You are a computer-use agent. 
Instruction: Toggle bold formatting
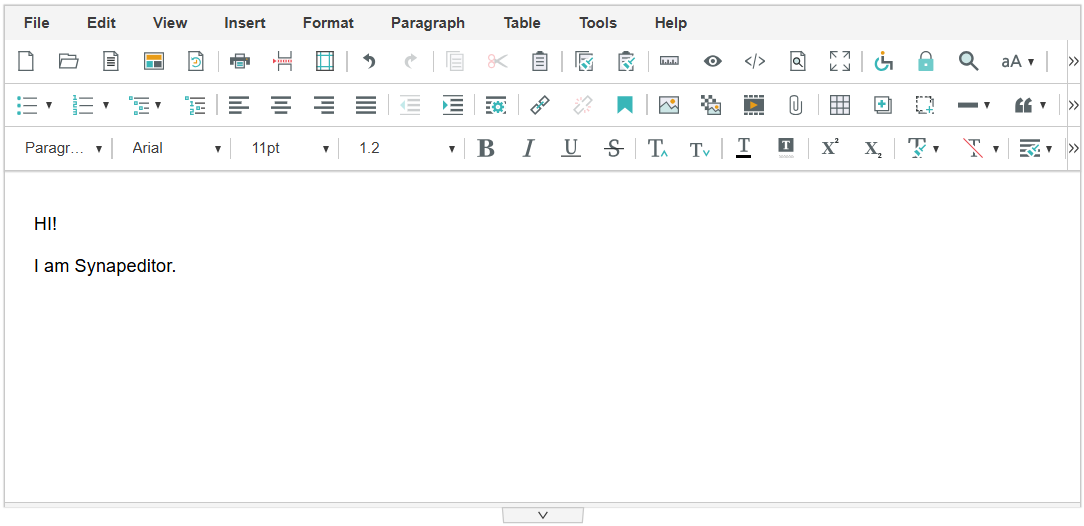click(x=486, y=148)
